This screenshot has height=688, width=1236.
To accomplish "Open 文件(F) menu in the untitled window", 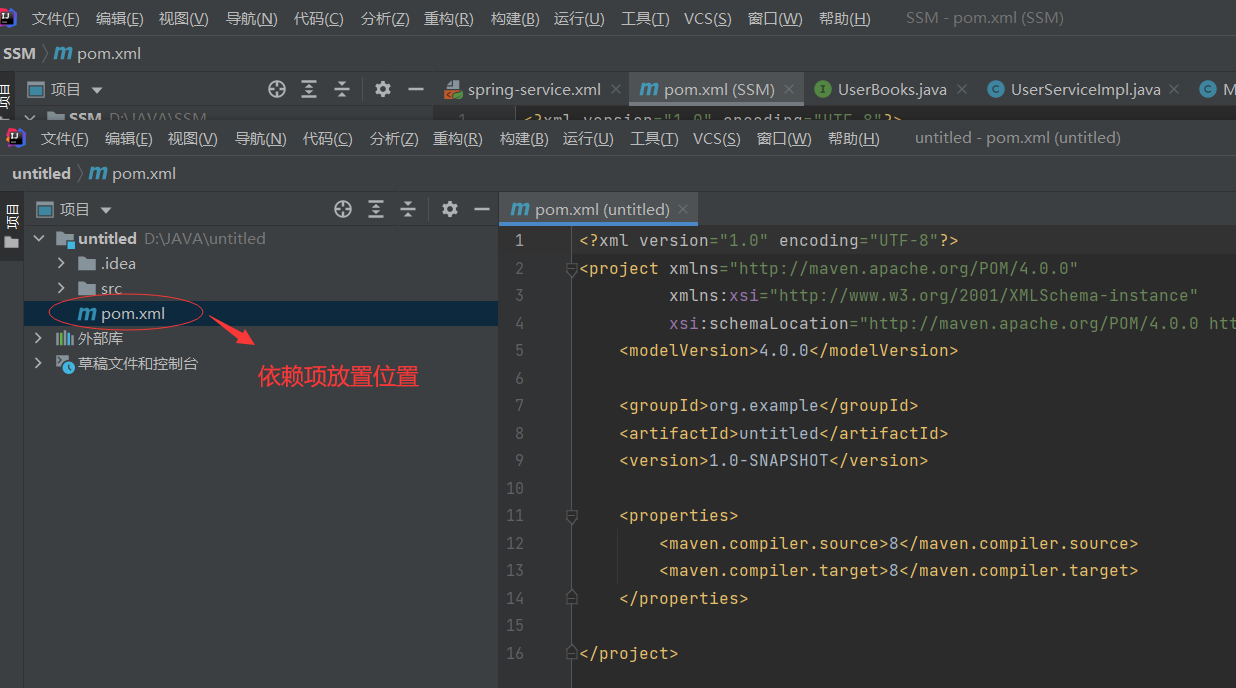I will (x=65, y=138).
